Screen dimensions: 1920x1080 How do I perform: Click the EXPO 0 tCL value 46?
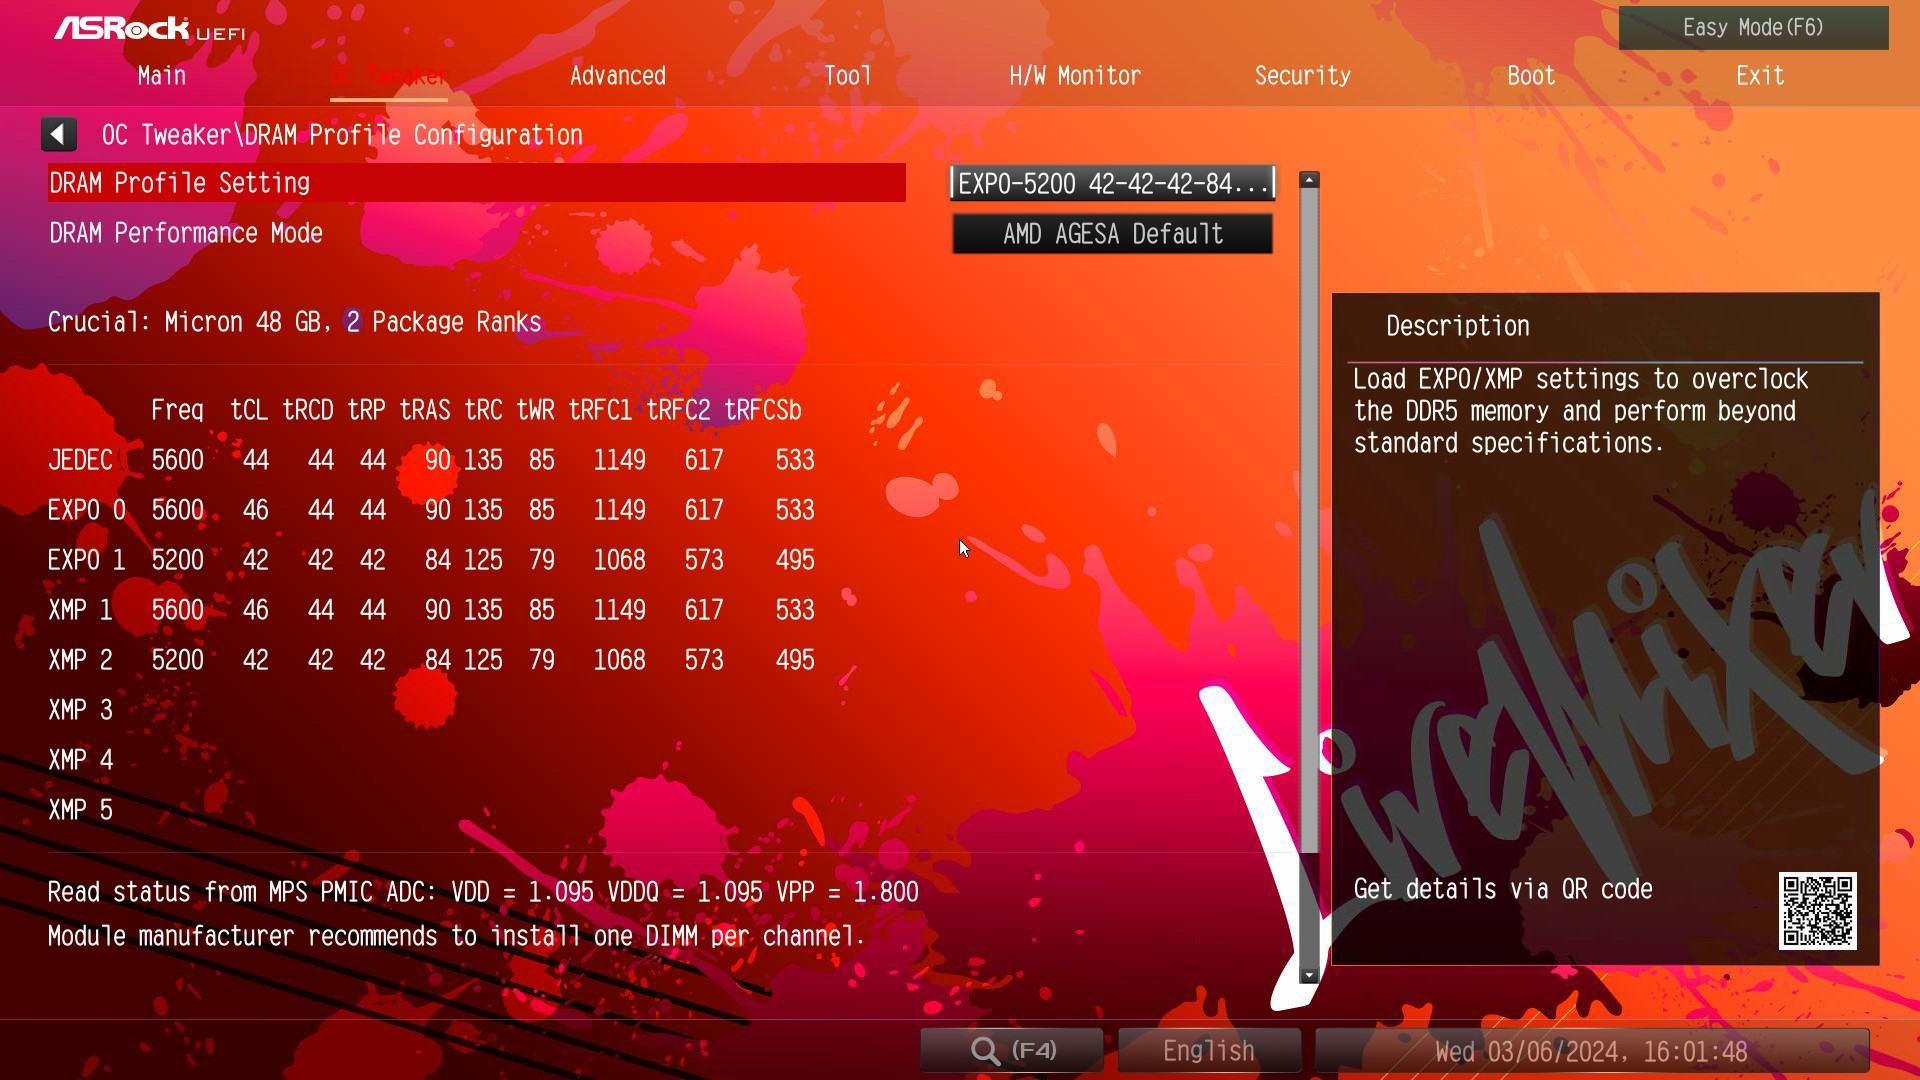255,510
